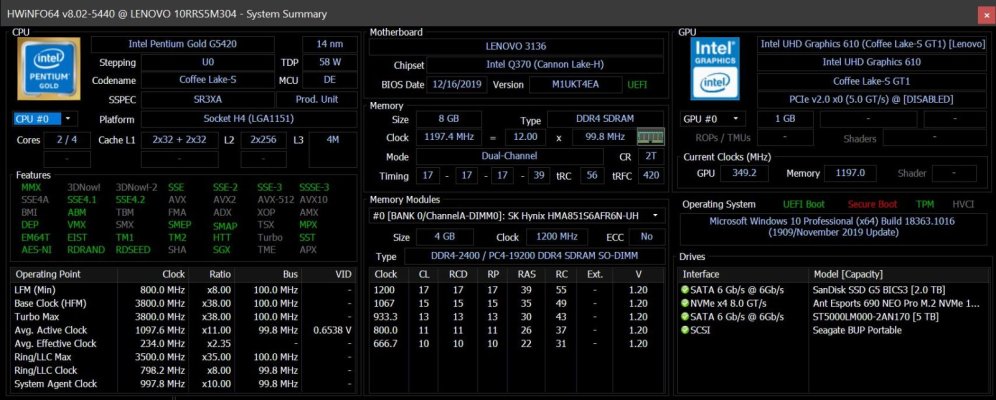Click the memory size 8 GB field
996x400 pixels.
448,119
